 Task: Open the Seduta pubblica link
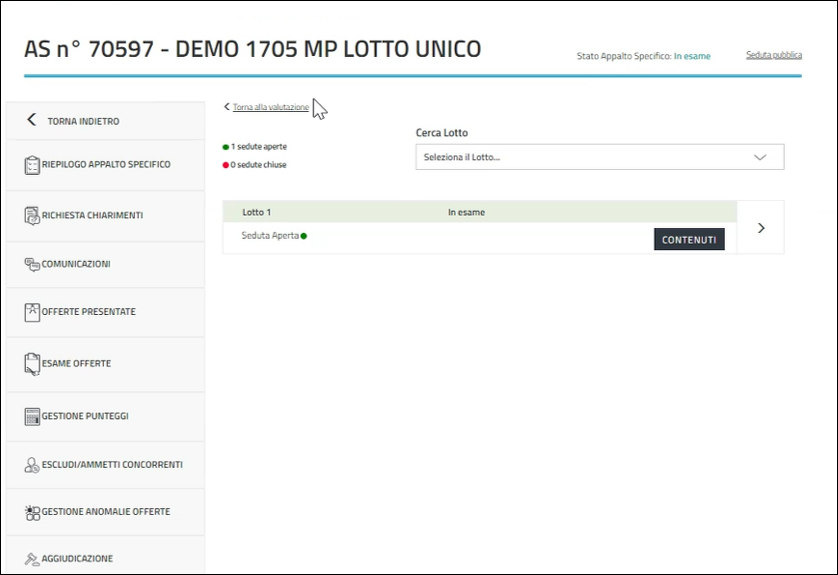(x=773, y=55)
